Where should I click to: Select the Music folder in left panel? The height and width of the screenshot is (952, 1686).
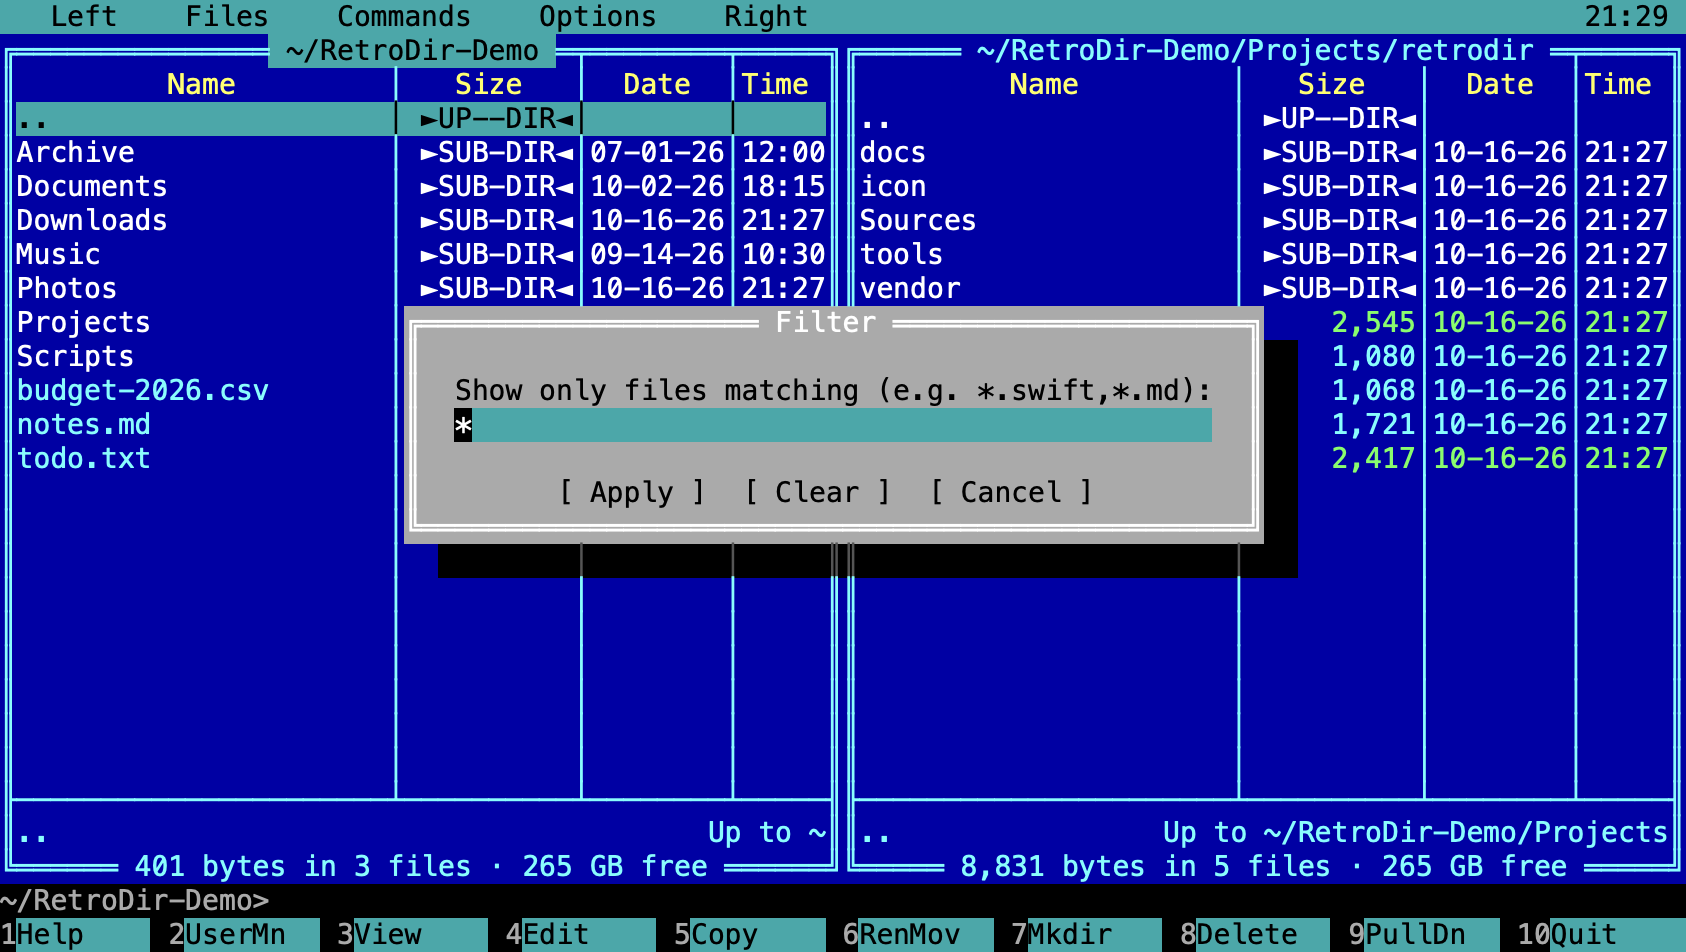click(x=421, y=255)
